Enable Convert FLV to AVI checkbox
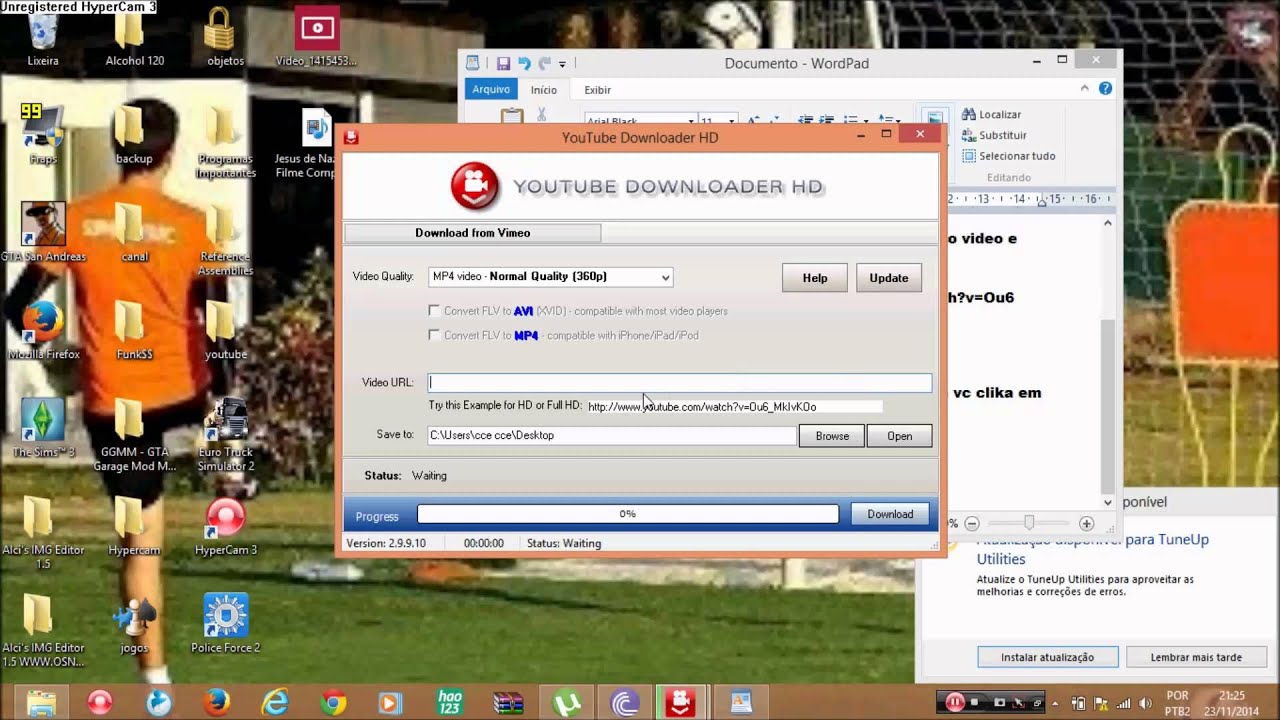Image resolution: width=1280 pixels, height=720 pixels. (x=434, y=311)
